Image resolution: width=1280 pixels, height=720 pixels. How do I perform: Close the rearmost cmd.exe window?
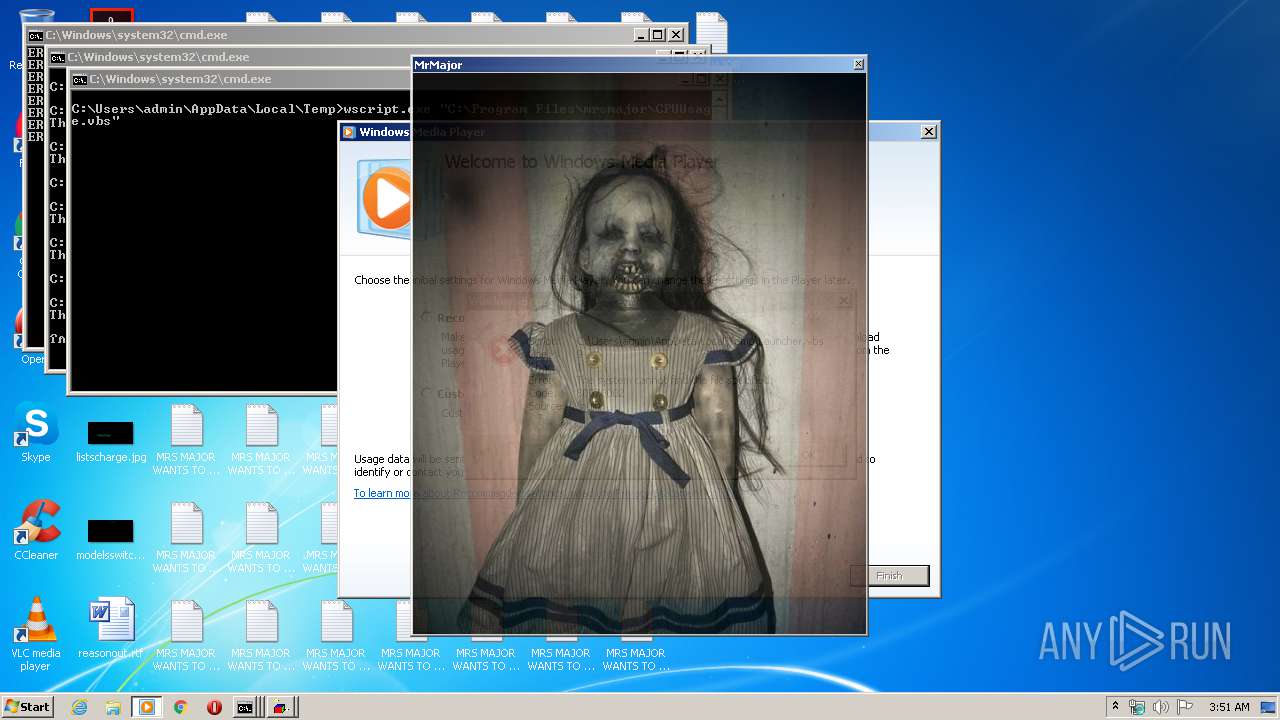point(676,35)
